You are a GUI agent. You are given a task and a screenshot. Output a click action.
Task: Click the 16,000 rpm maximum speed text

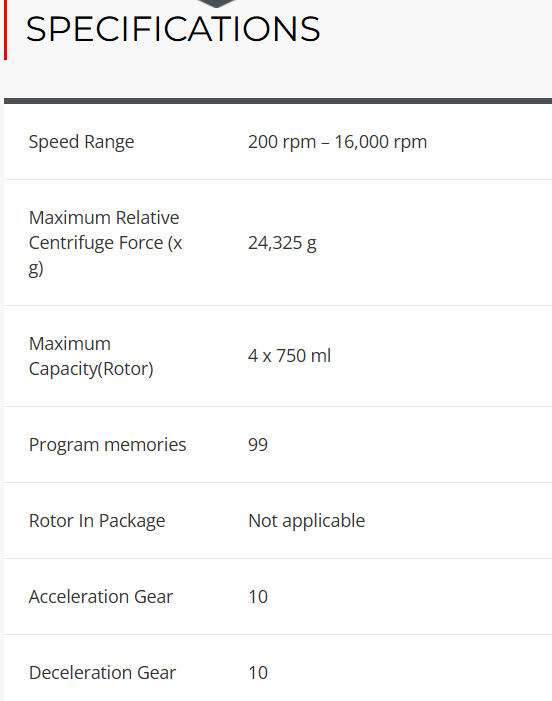pos(381,142)
